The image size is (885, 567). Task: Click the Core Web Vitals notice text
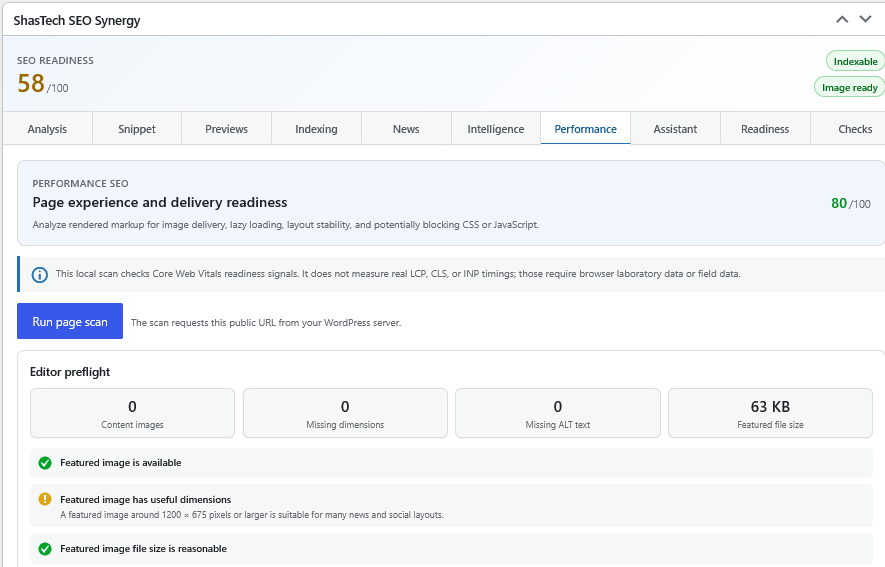(x=398, y=274)
